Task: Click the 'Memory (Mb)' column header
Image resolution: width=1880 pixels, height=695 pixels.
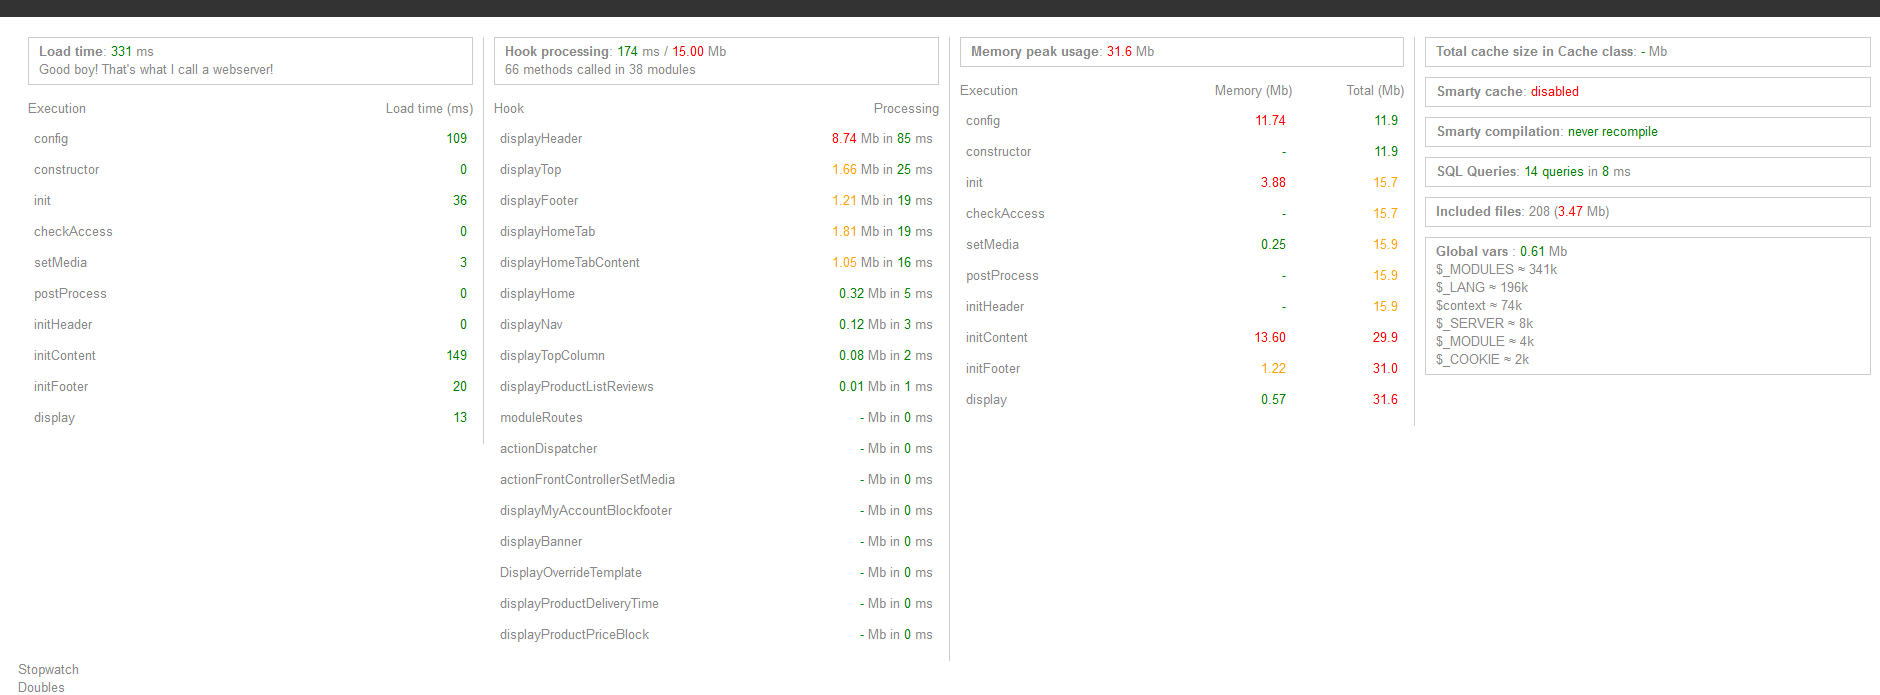Action: 1253,91
